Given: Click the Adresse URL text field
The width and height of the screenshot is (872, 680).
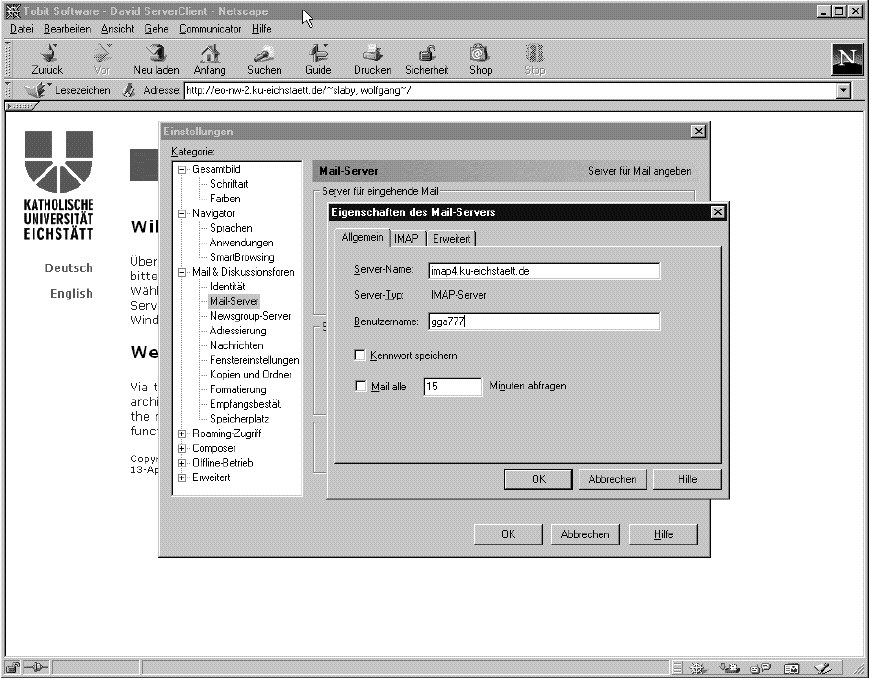Looking at the screenshot, I should 511,90.
